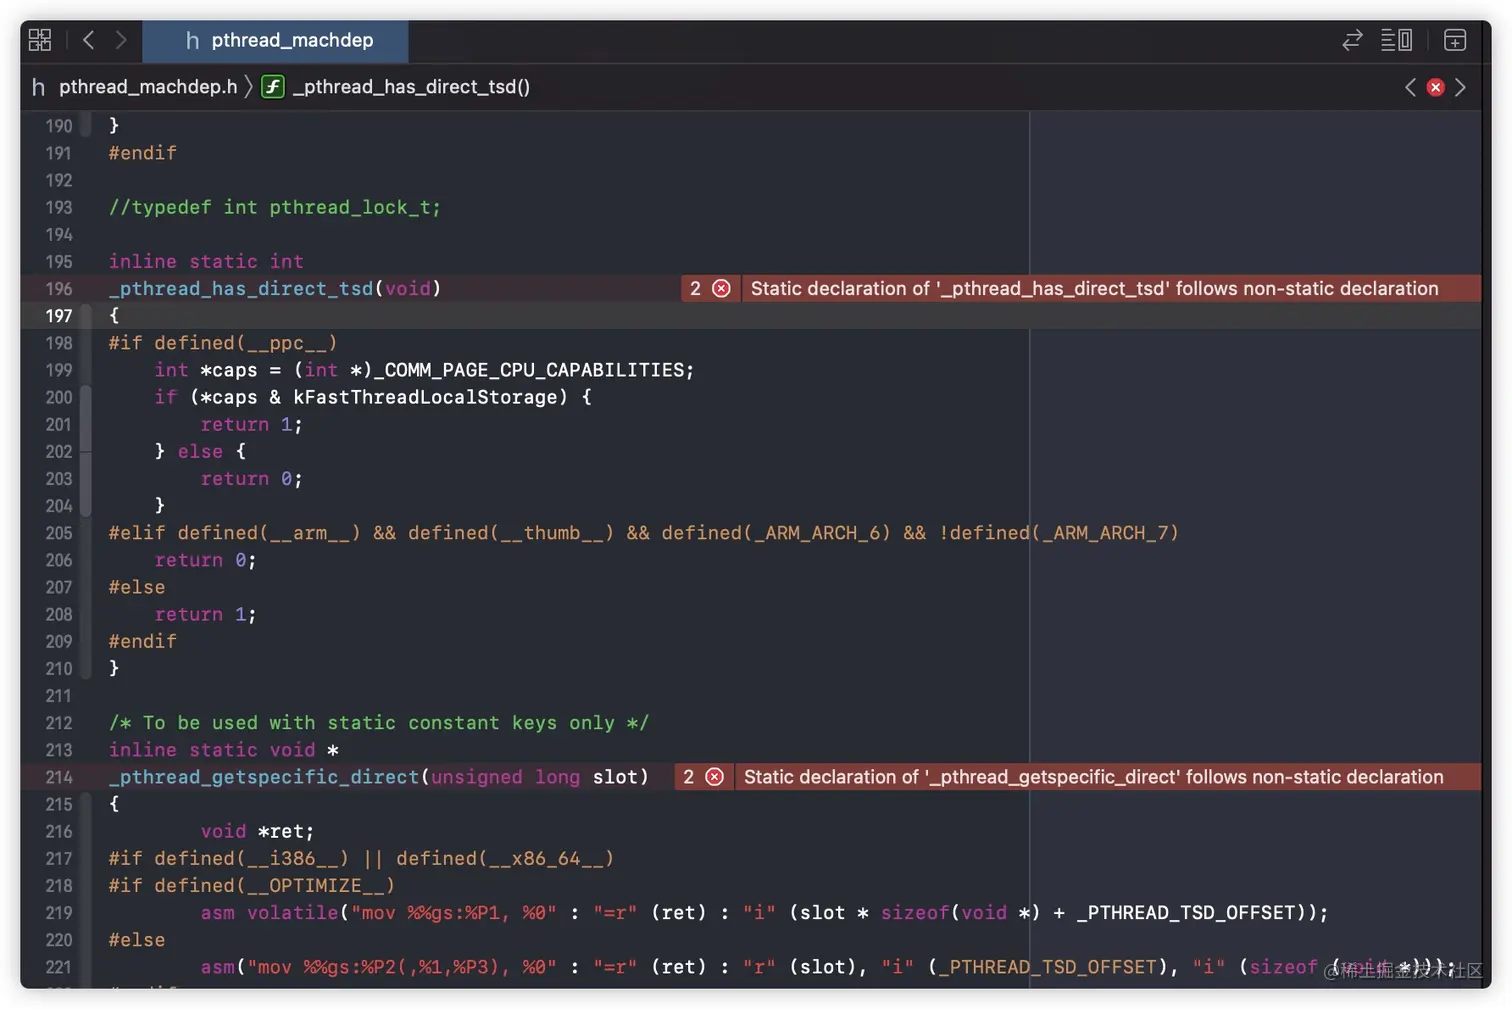Click the __thumb__ macro on line 205
Screen dimensions: 1512x1009
click(x=552, y=533)
